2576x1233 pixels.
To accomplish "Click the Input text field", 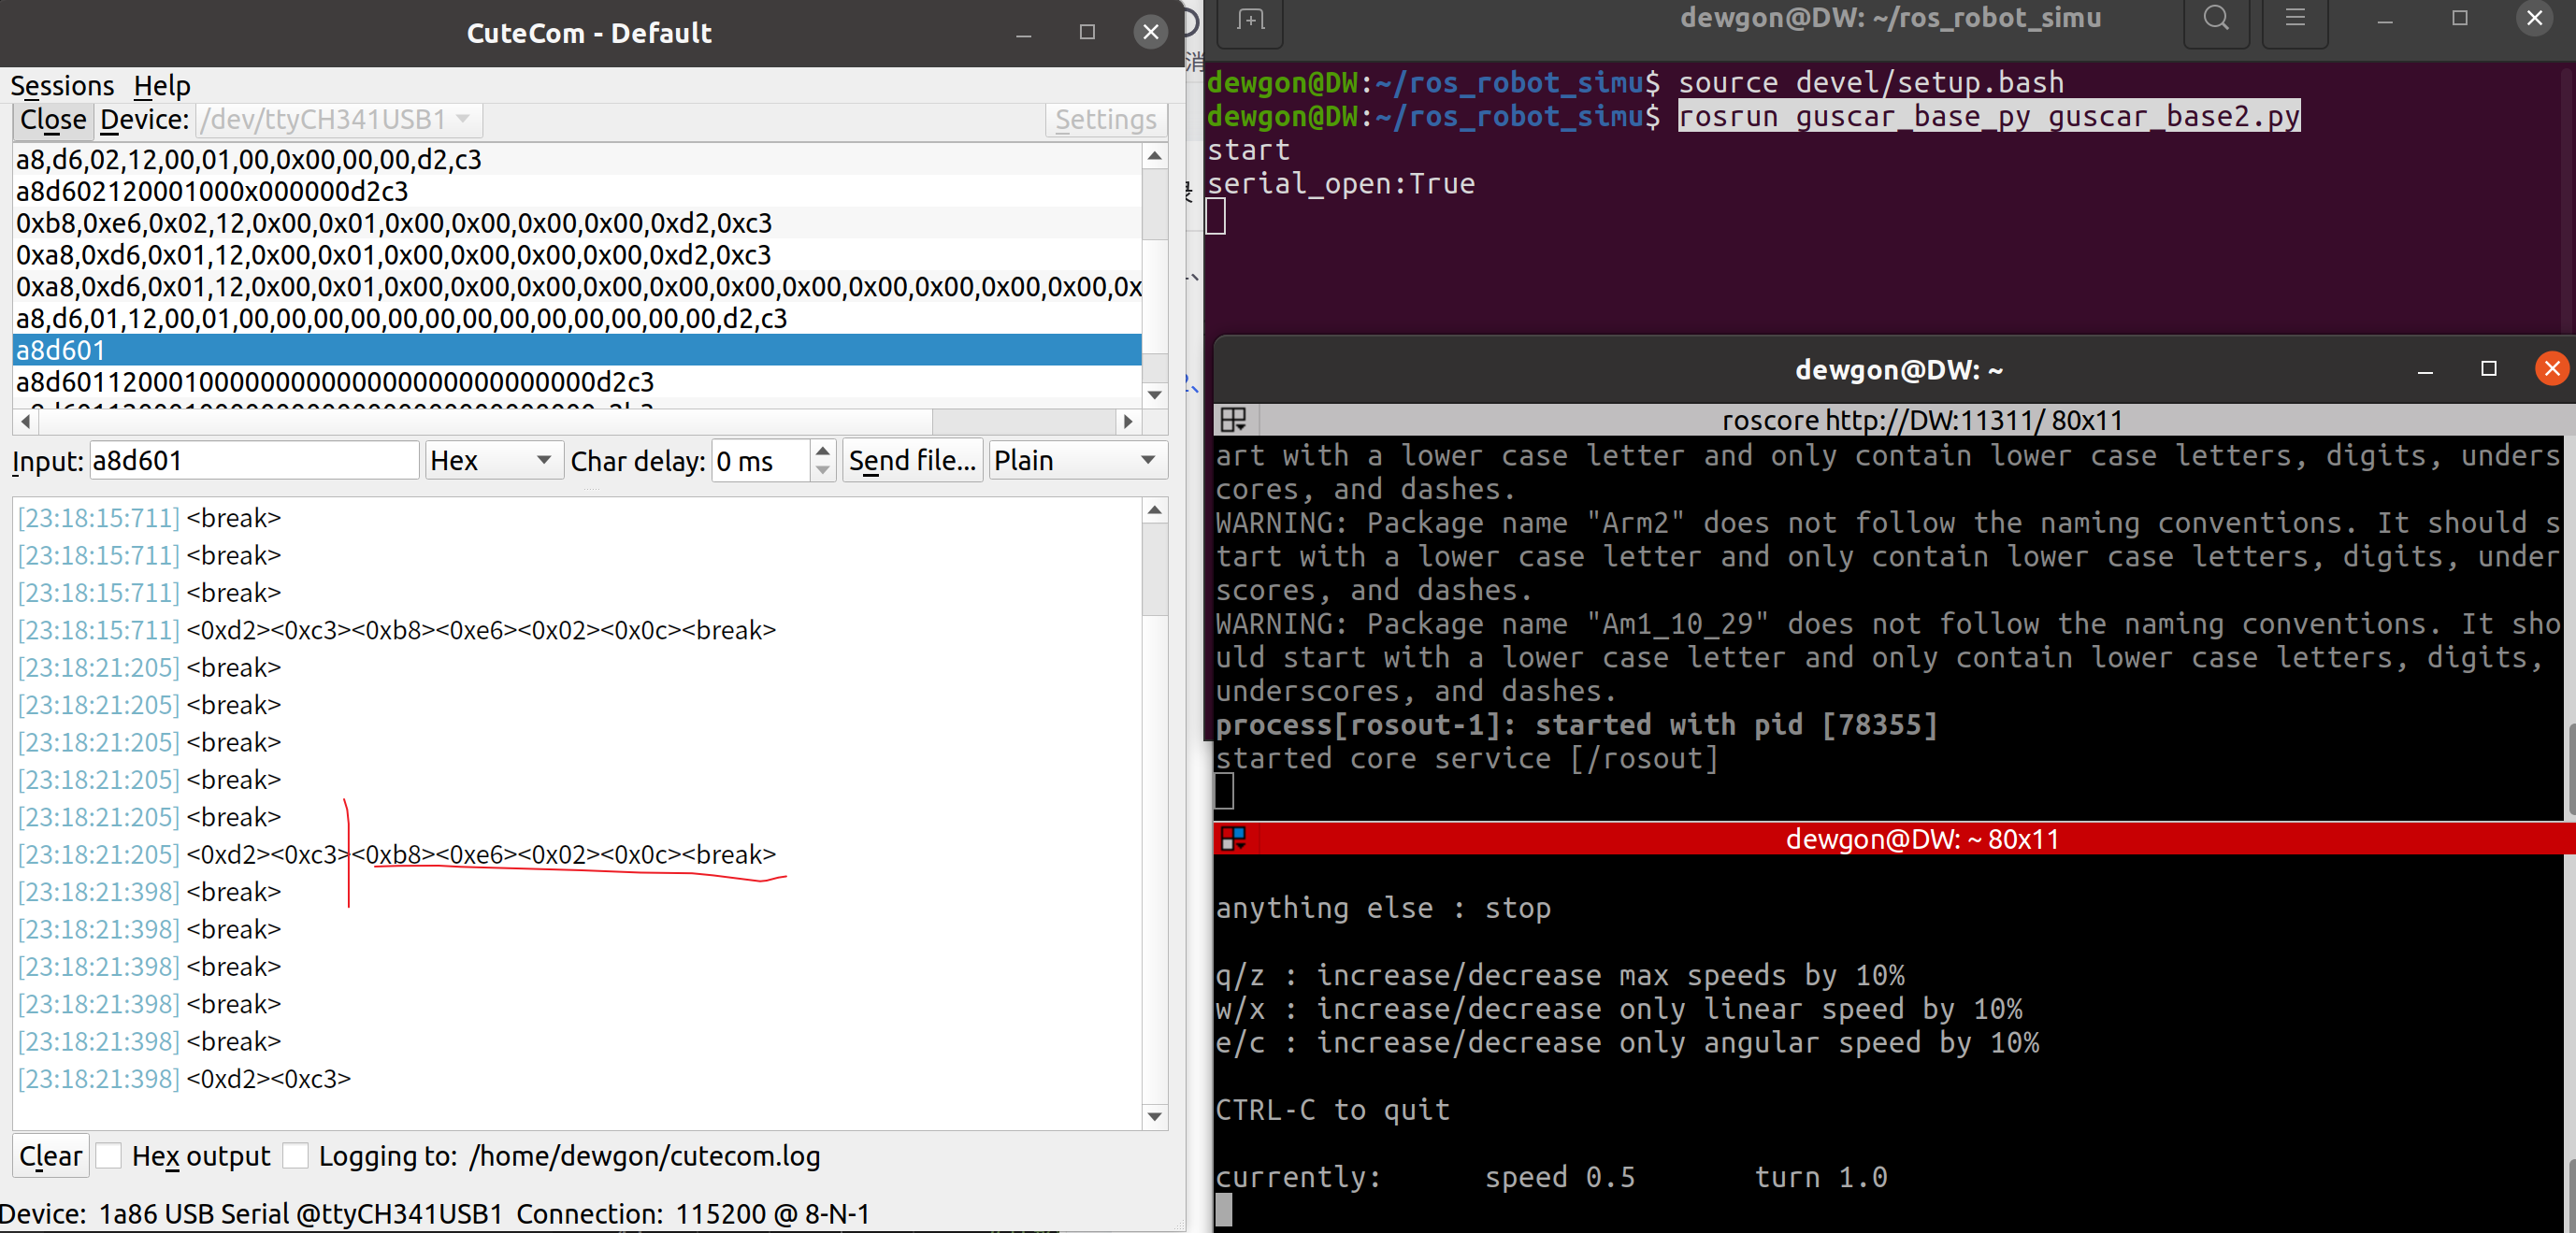I will pos(253,461).
